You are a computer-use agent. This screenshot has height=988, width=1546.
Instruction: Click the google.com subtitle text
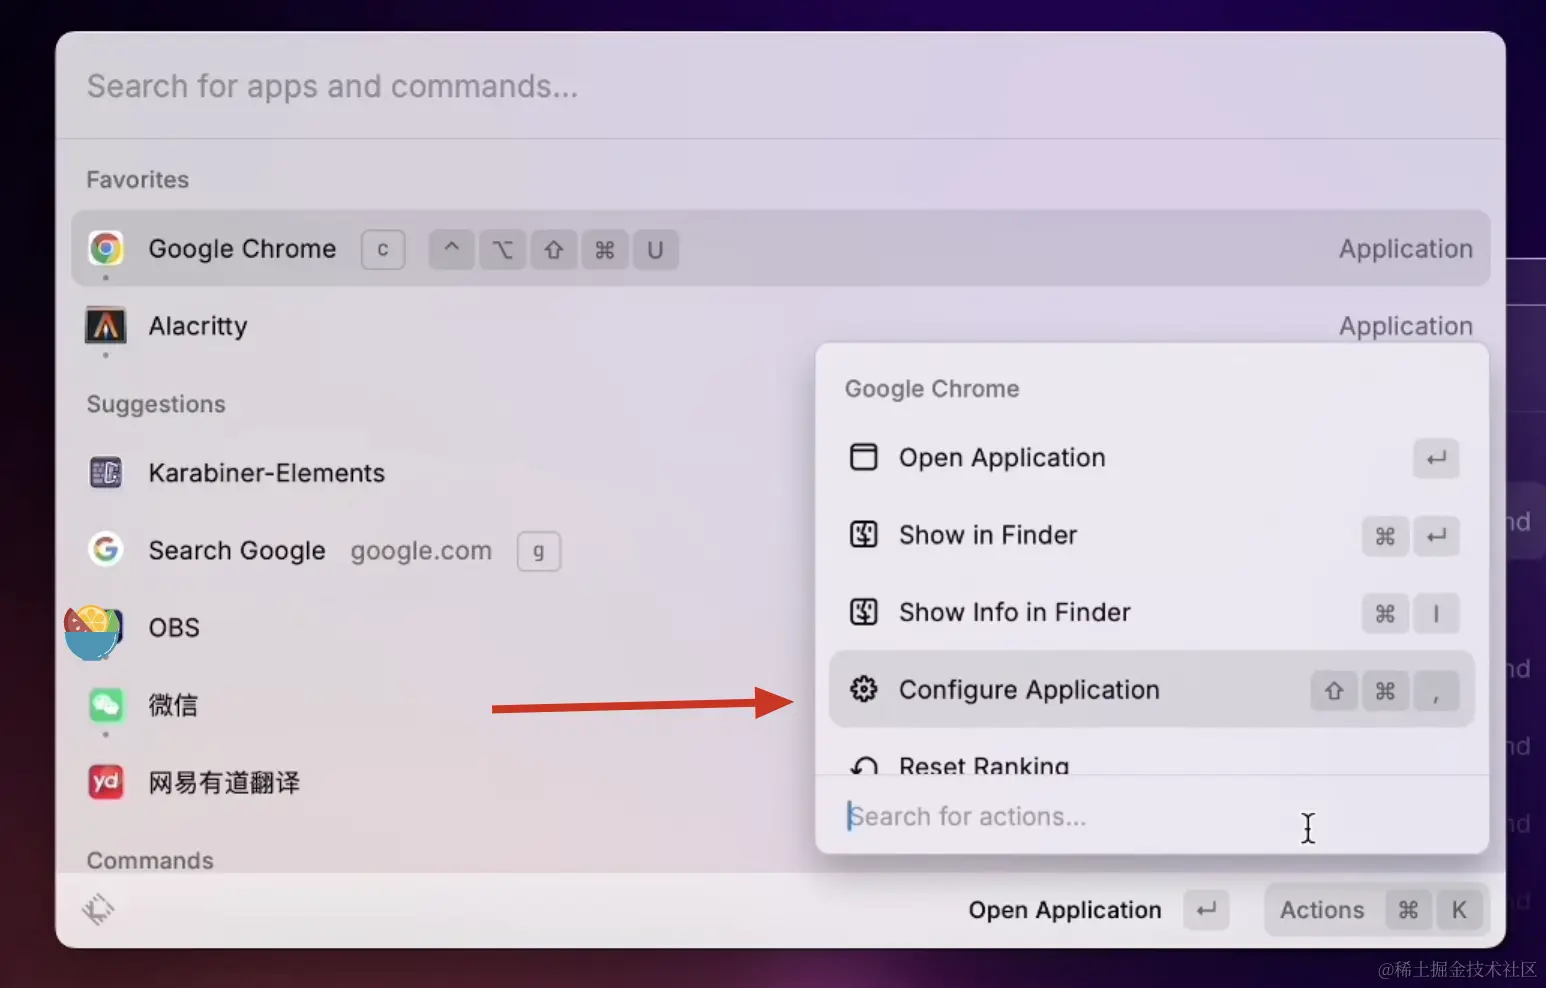click(x=421, y=551)
